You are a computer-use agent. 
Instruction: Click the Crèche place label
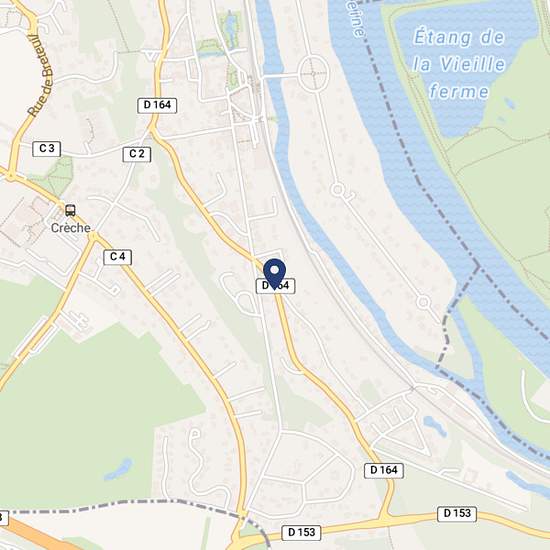coord(71,228)
